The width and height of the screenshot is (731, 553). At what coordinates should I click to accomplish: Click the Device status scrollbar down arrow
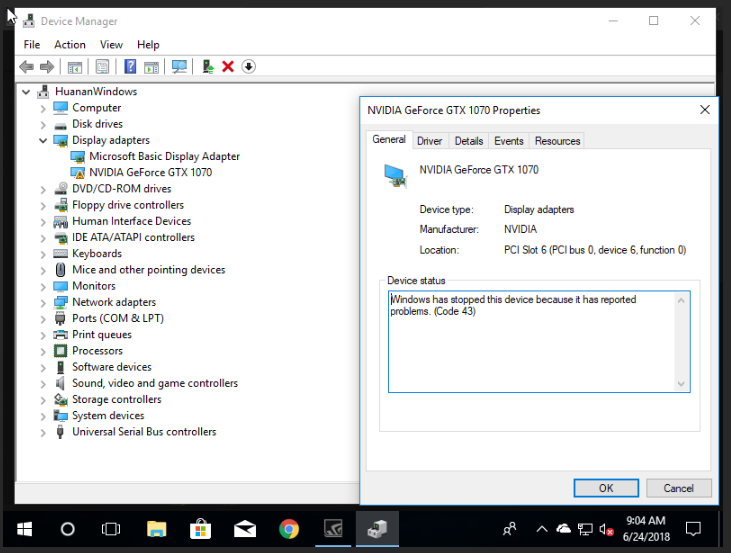[681, 384]
